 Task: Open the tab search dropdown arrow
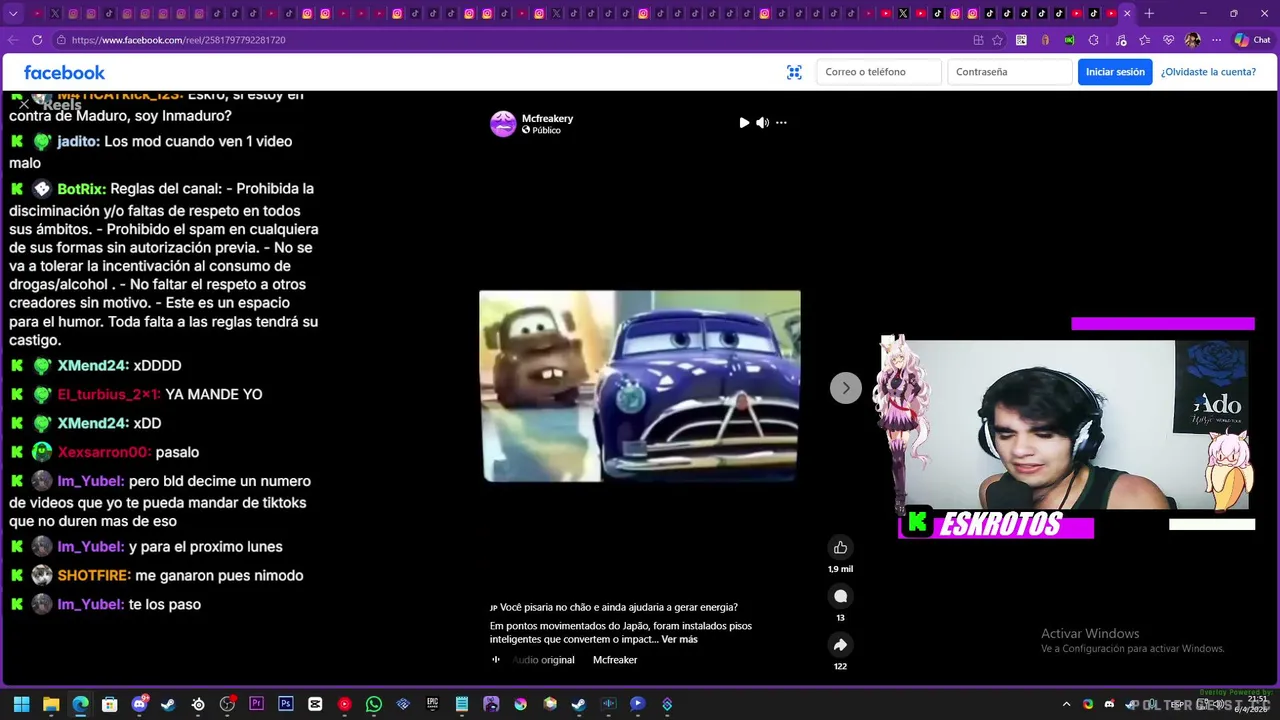13,13
